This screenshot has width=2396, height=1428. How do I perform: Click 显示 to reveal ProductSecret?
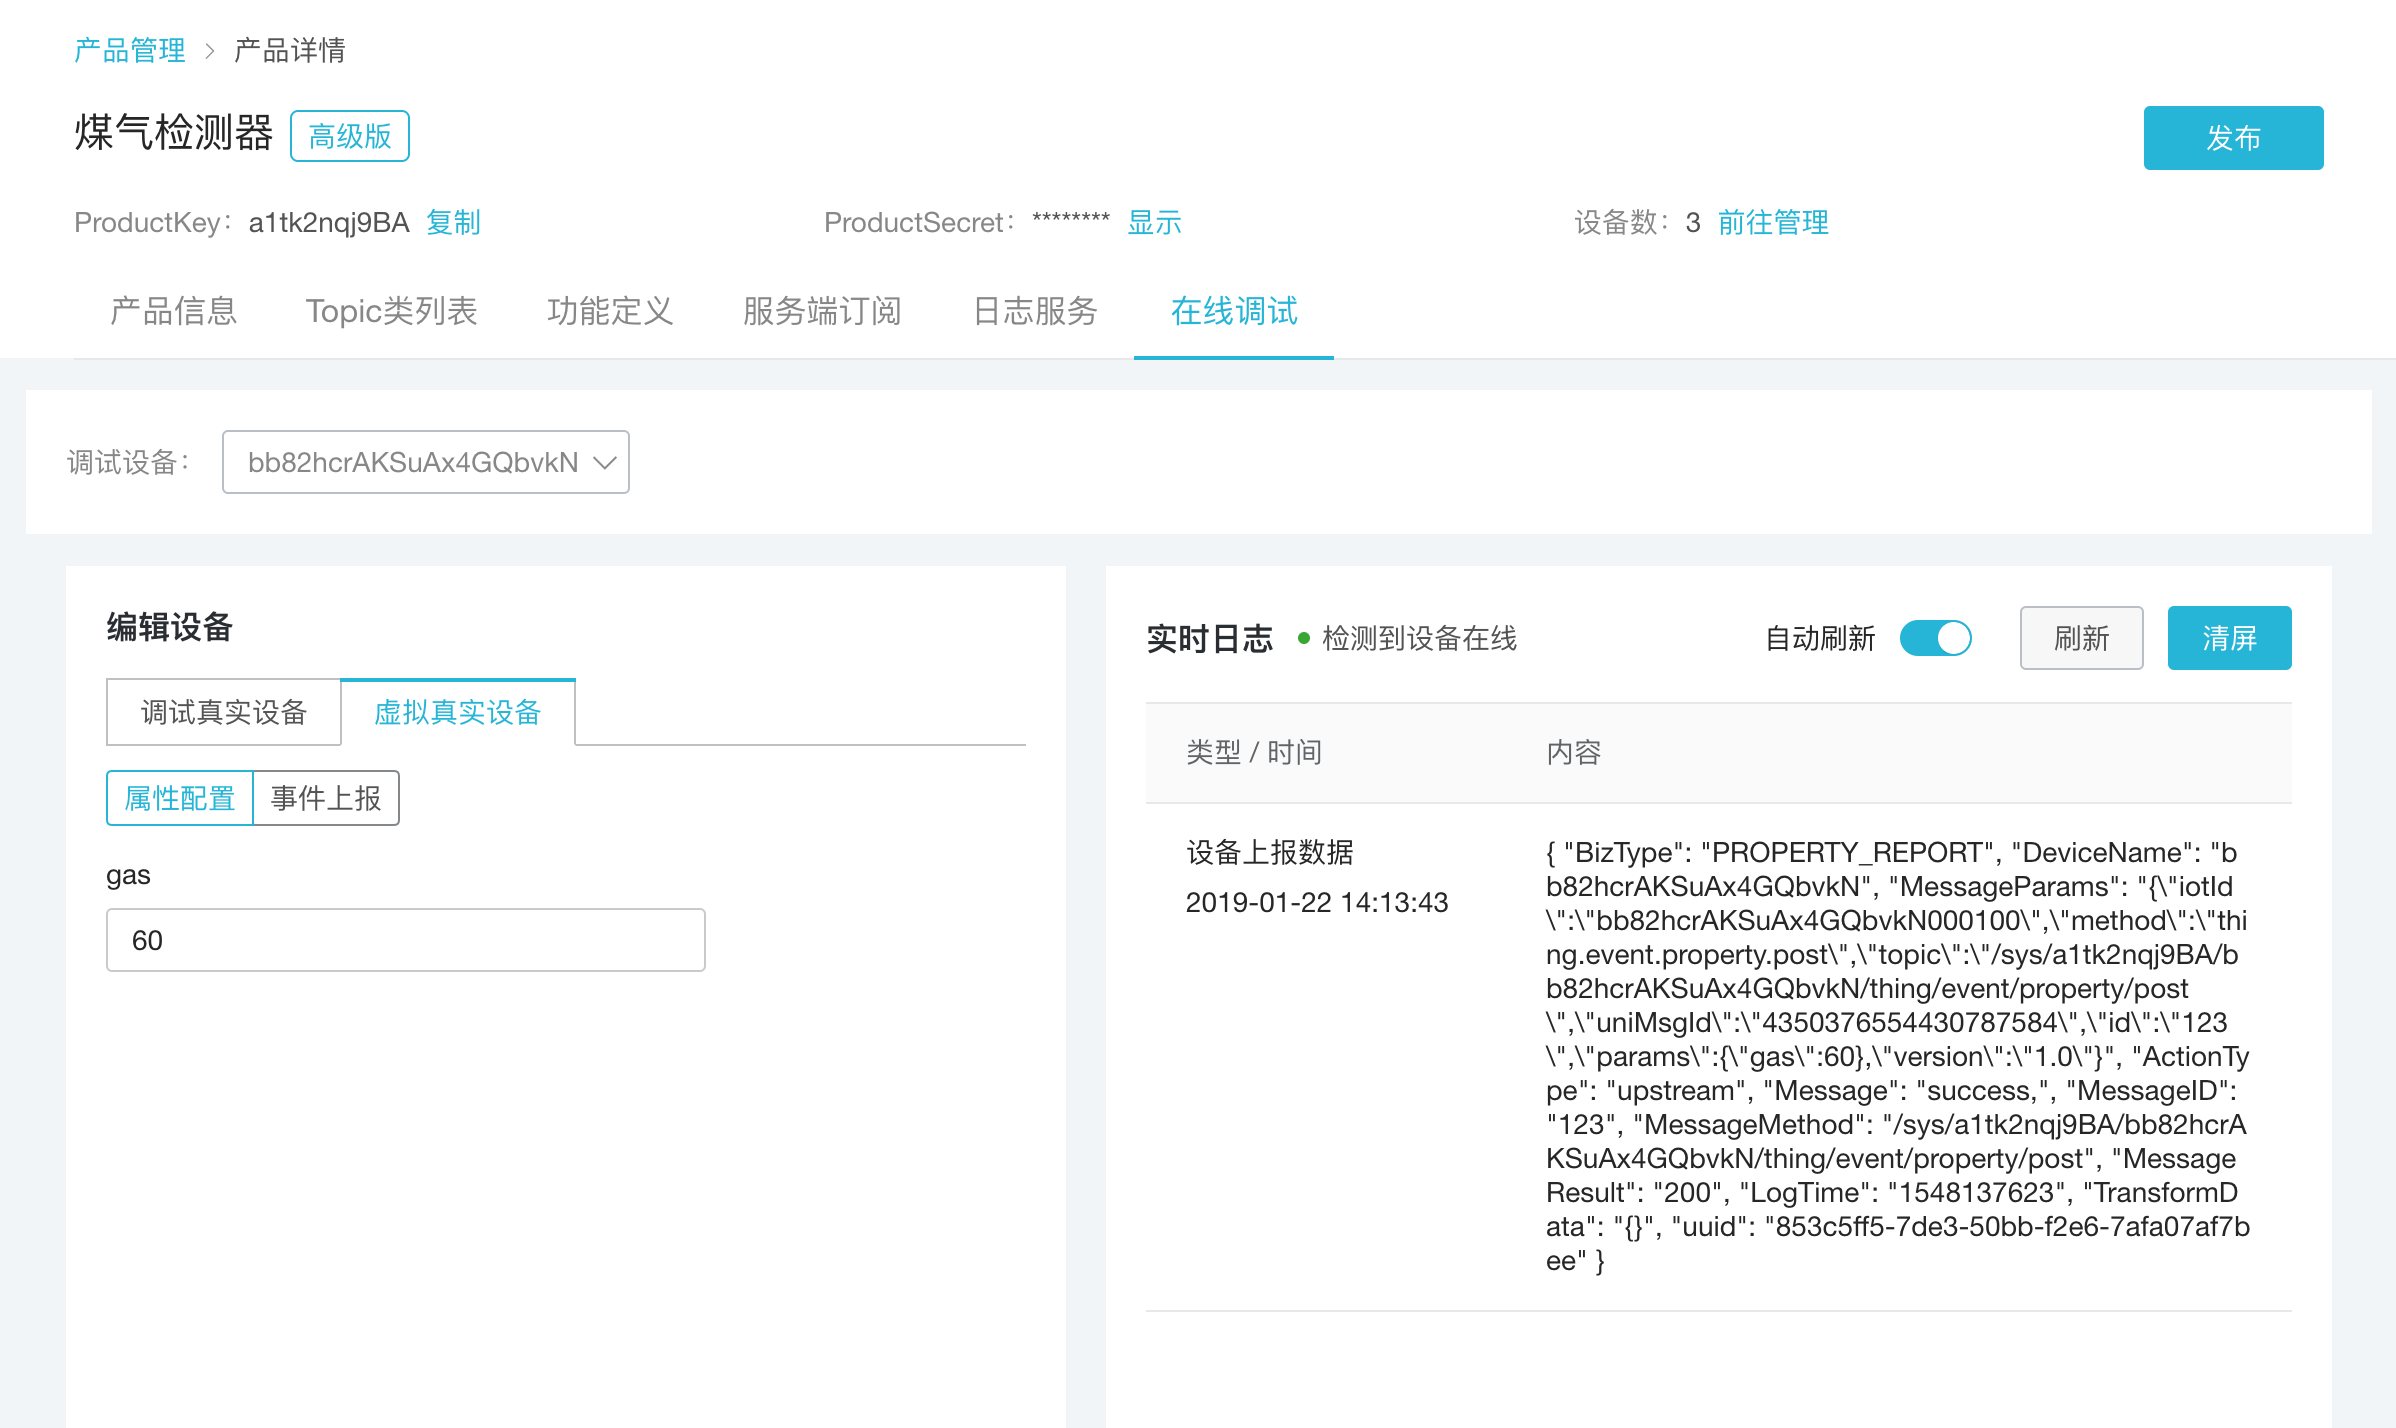point(1154,222)
